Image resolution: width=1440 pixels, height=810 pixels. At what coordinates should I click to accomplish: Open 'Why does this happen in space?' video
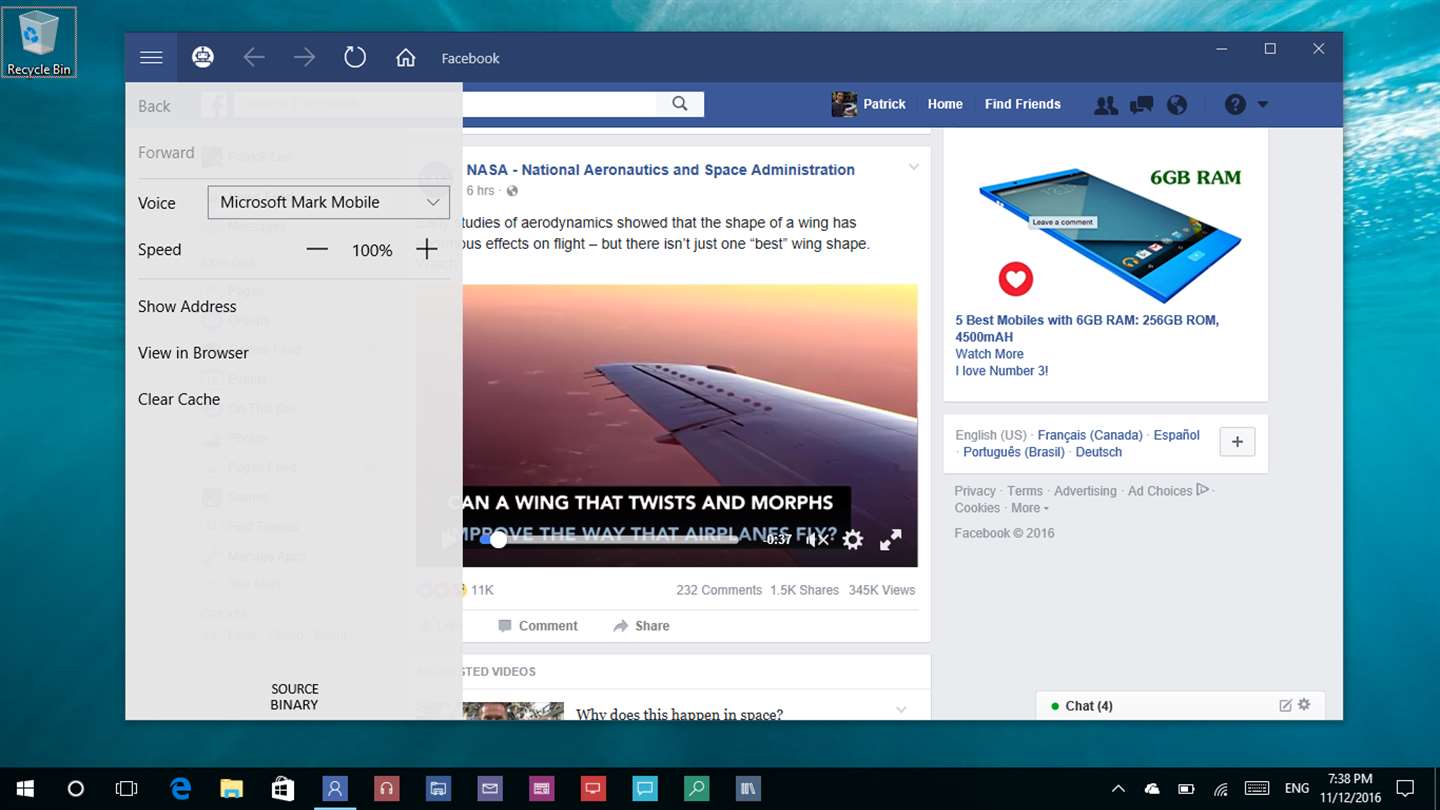pos(679,713)
